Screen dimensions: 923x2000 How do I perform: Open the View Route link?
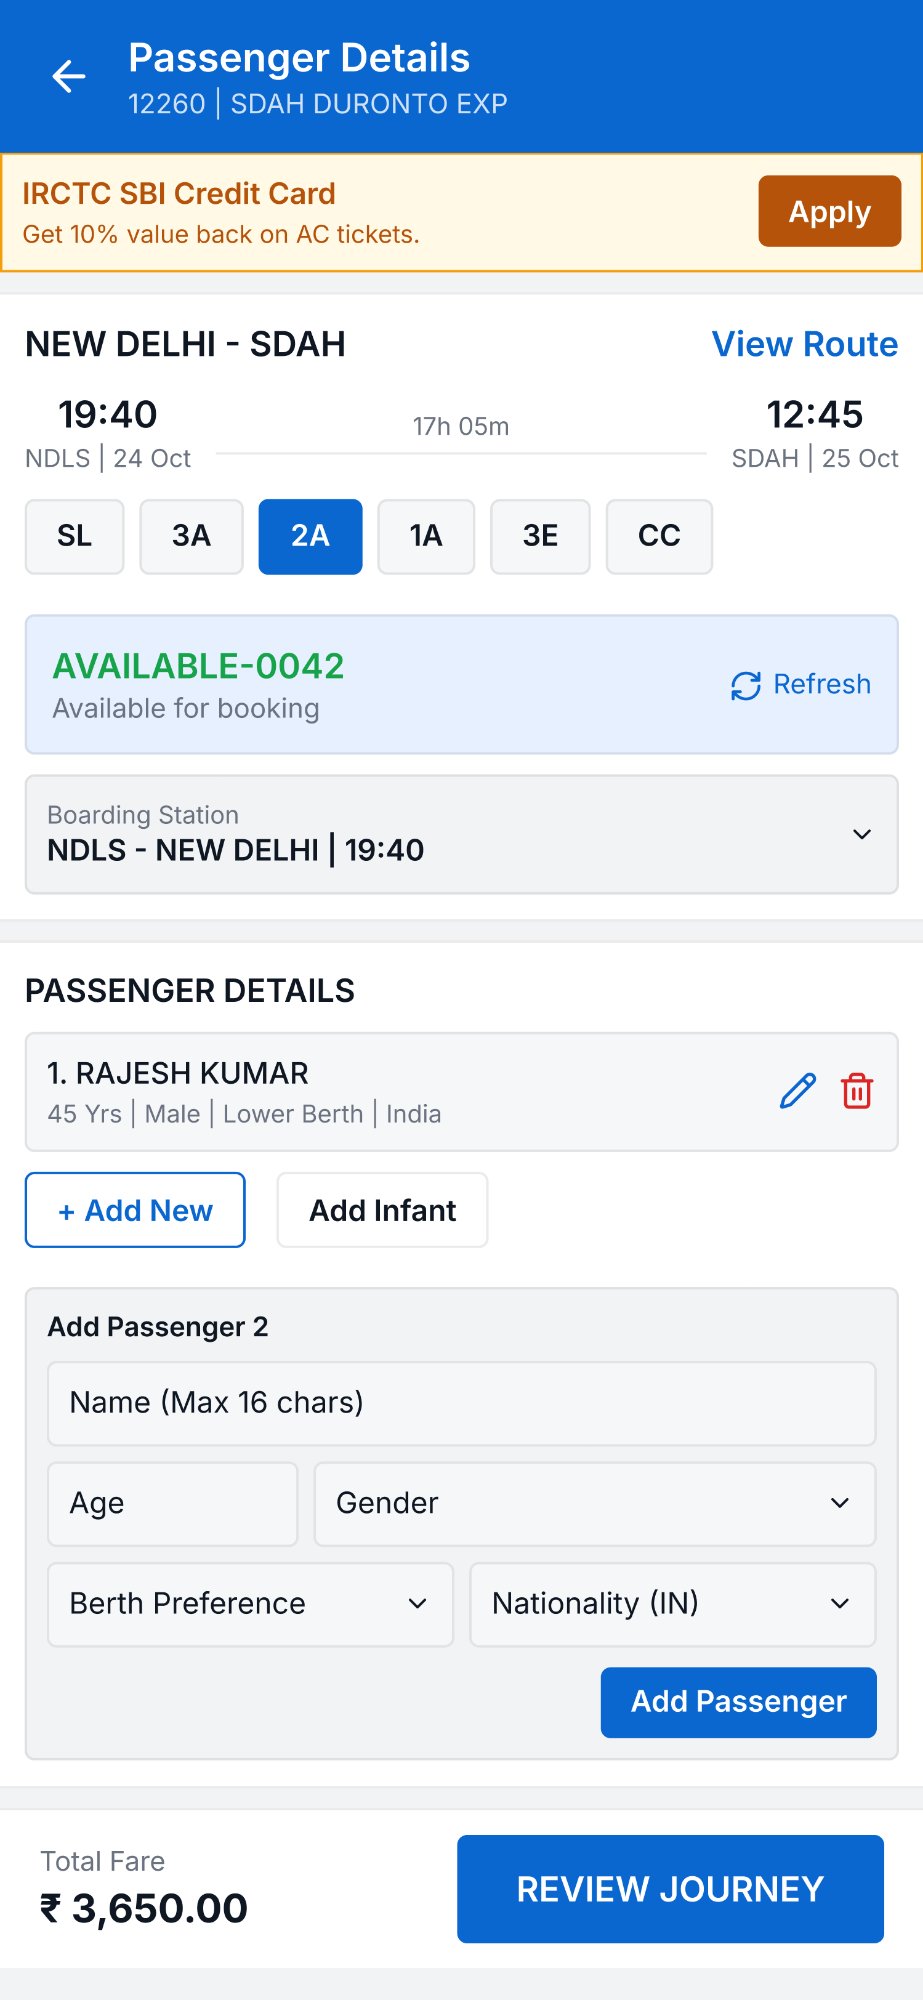pyautogui.click(x=804, y=344)
